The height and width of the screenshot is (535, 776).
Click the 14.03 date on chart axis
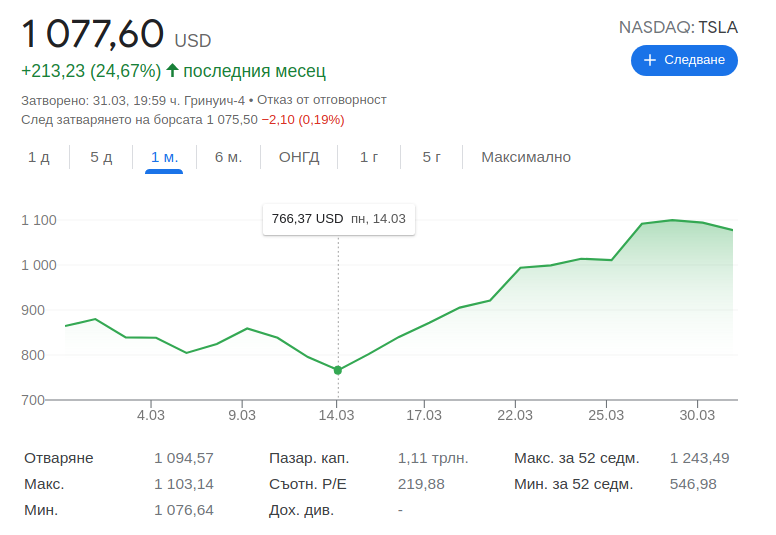point(336,415)
